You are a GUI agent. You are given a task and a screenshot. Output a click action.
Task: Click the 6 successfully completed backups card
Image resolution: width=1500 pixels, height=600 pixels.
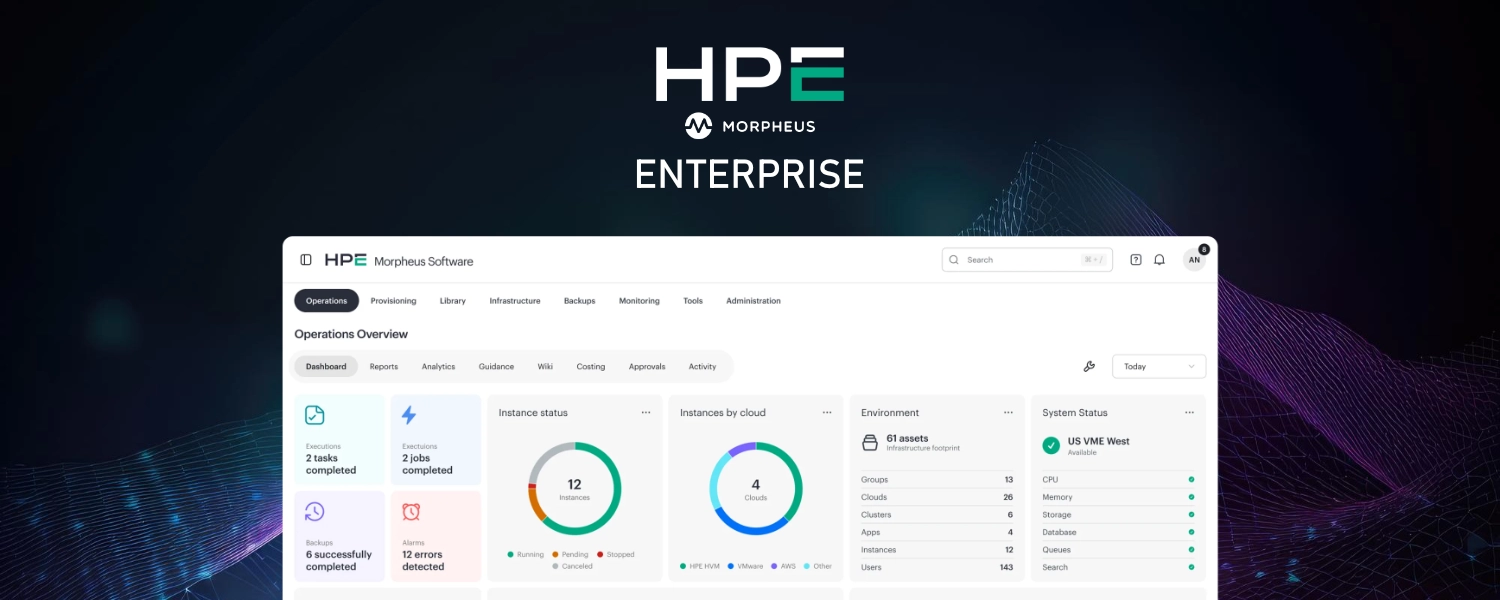[339, 536]
